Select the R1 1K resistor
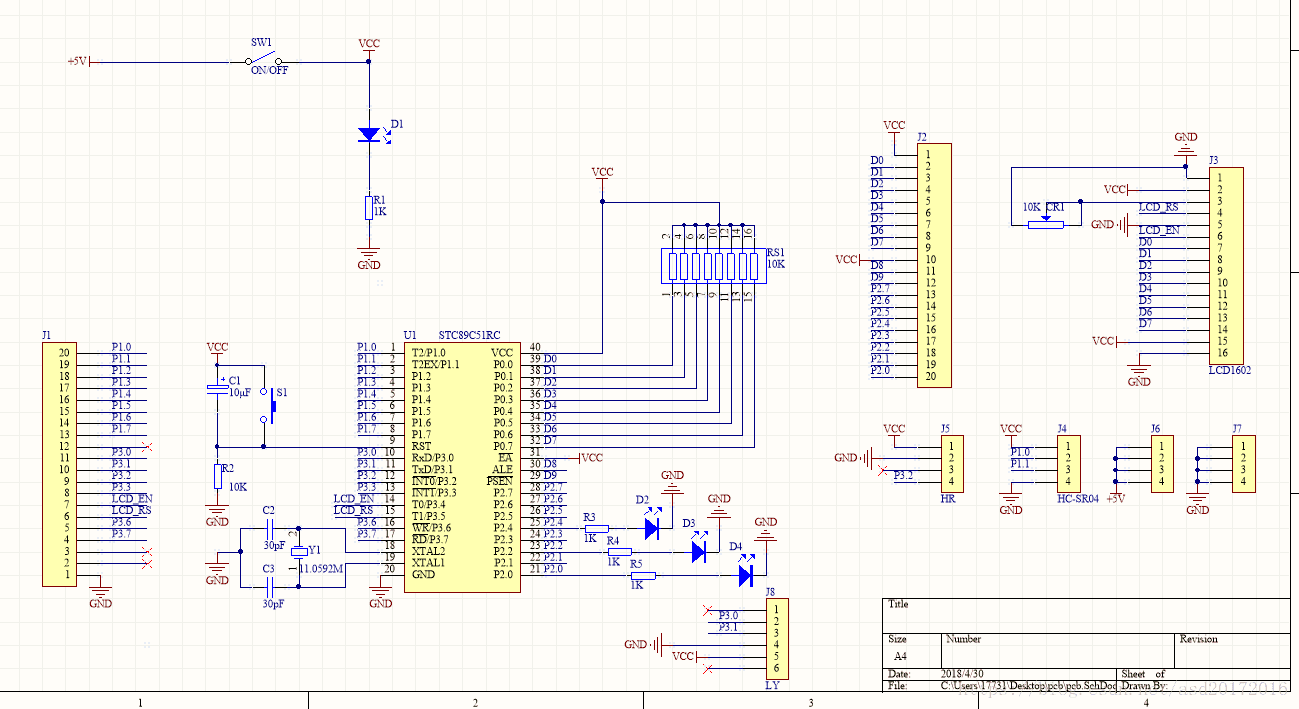1299x709 pixels. pos(369,207)
